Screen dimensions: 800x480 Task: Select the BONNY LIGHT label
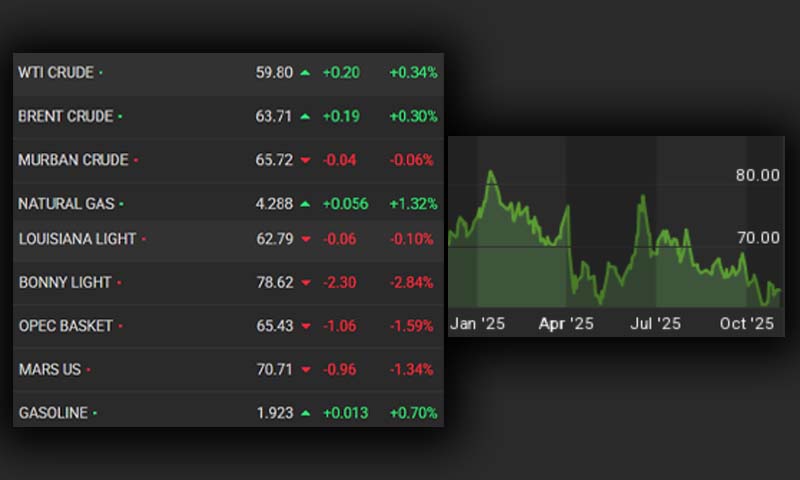pyautogui.click(x=65, y=283)
